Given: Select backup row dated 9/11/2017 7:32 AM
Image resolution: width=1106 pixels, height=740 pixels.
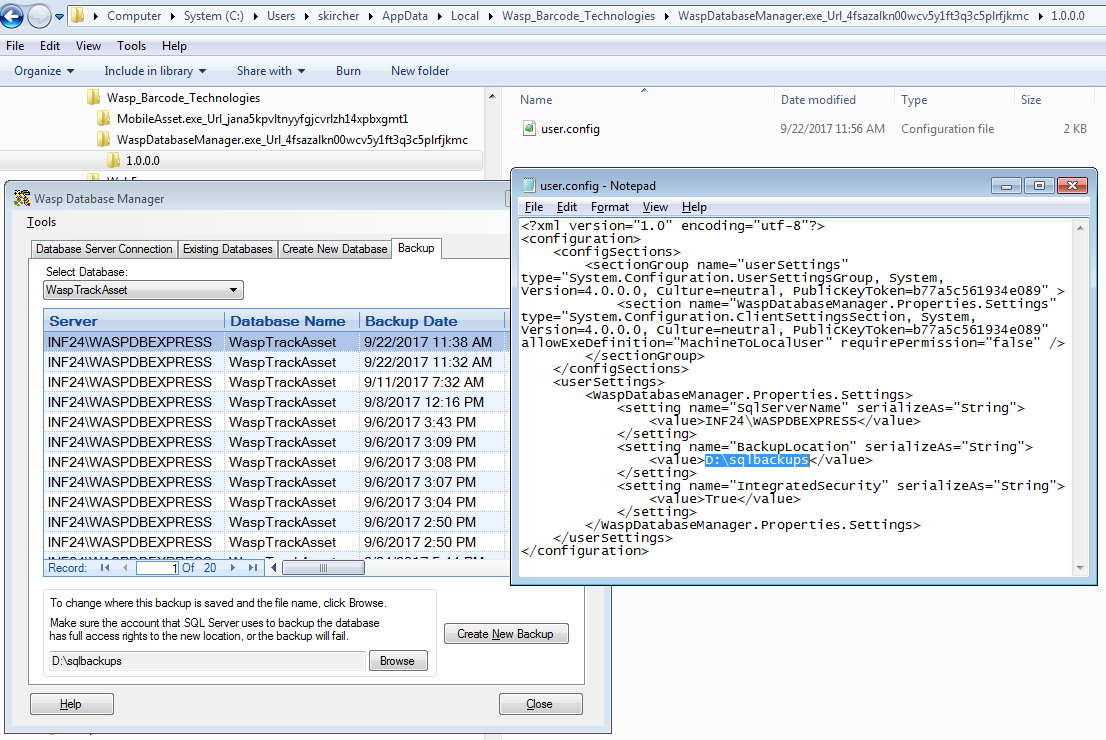Looking at the screenshot, I should tap(276, 382).
